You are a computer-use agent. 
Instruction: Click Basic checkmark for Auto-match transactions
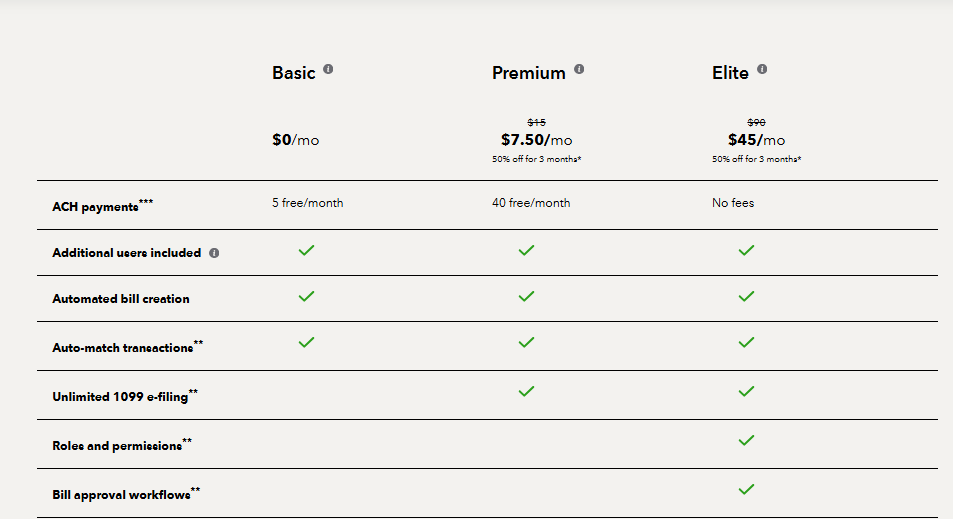307,342
